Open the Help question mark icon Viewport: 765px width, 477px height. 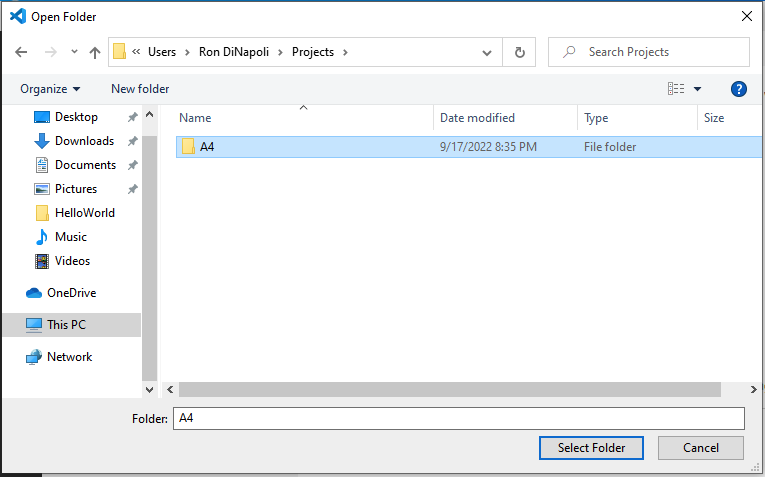pos(739,89)
